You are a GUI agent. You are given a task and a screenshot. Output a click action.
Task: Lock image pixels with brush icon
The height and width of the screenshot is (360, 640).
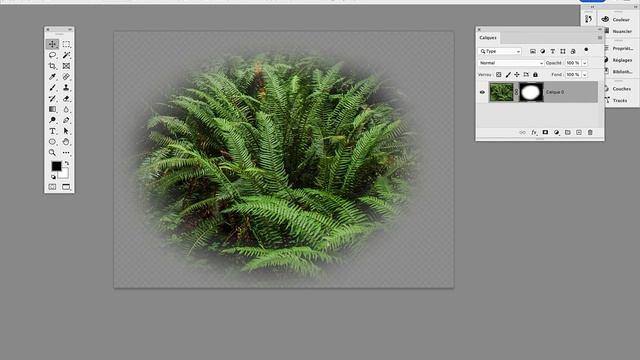click(508, 75)
